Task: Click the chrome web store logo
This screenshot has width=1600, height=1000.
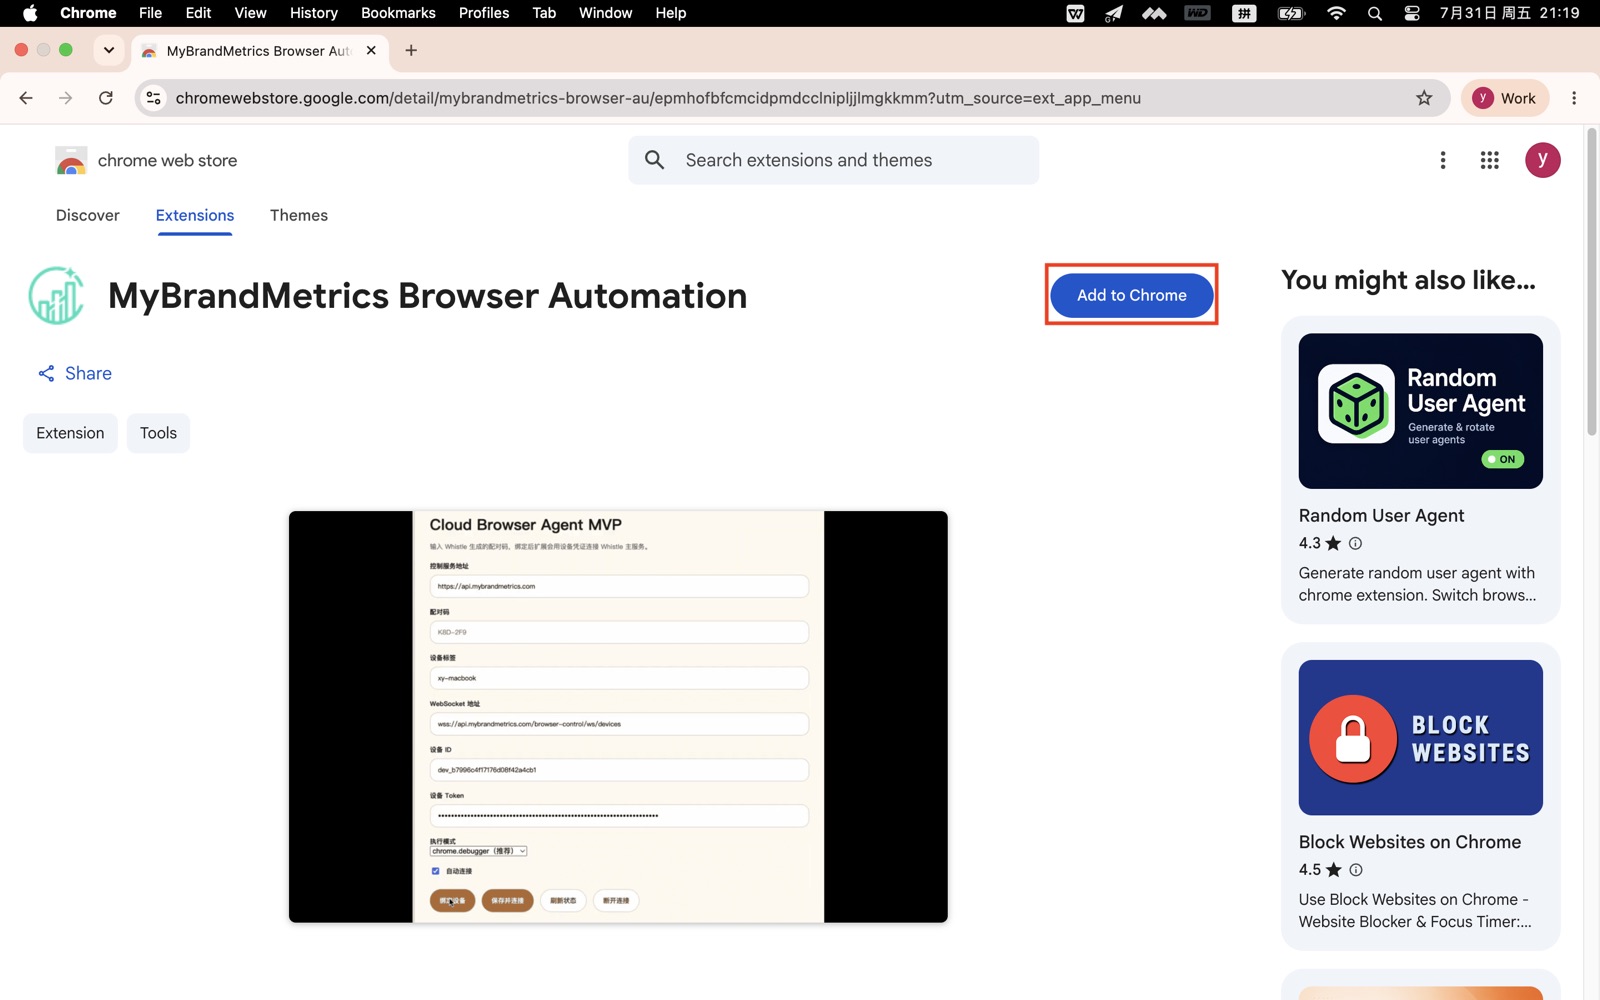Action: click(146, 160)
